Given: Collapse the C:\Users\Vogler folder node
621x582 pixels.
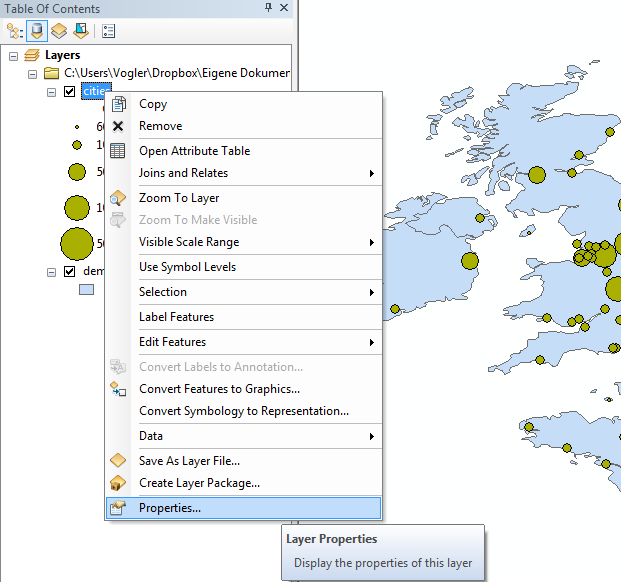Looking at the screenshot, I should click(x=32, y=74).
